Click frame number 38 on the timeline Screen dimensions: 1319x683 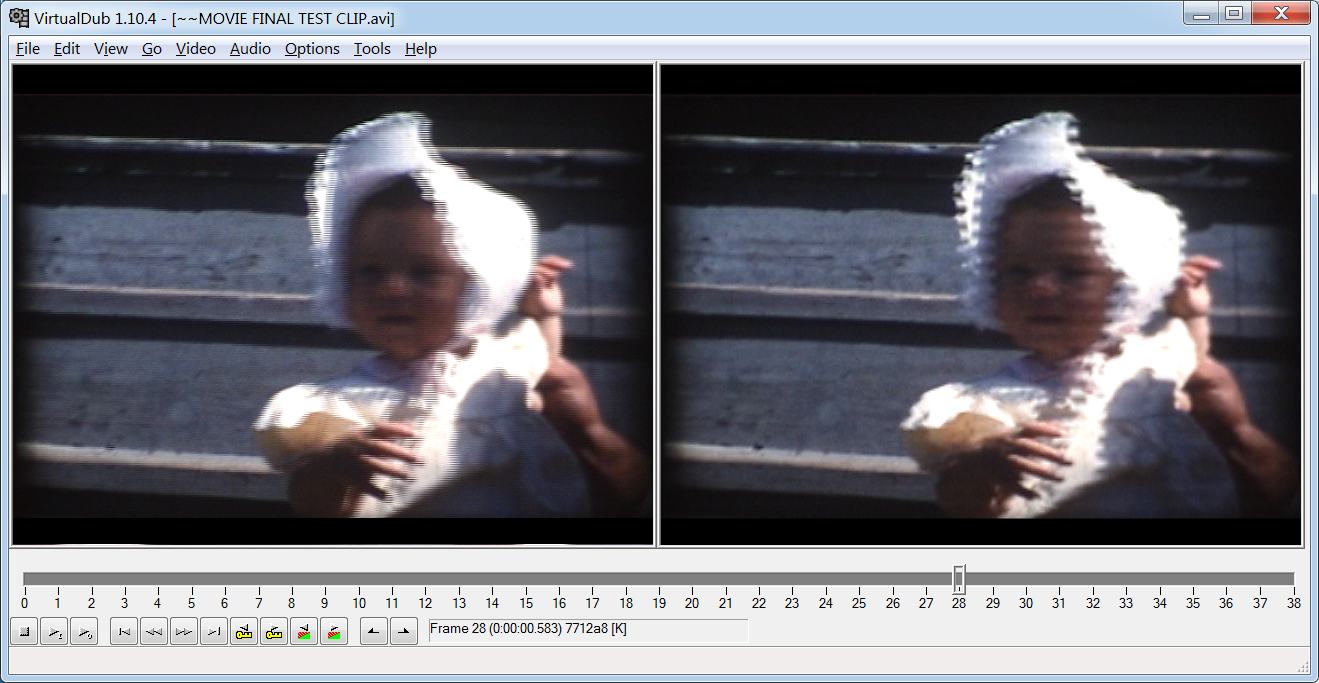[1293, 603]
